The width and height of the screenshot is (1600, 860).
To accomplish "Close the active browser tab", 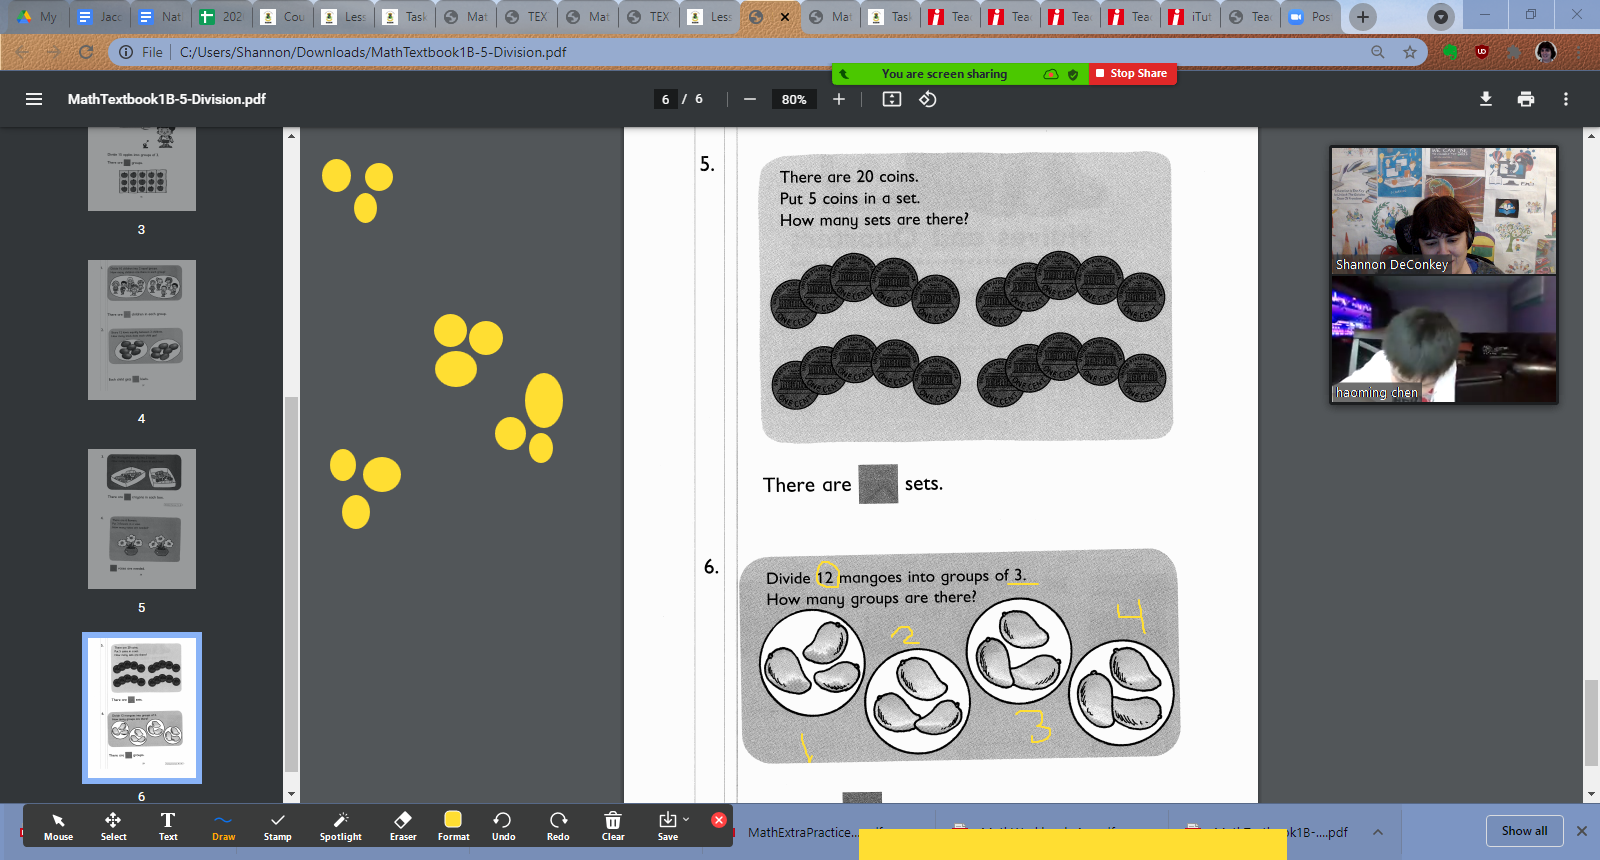I will pyautogui.click(x=785, y=17).
